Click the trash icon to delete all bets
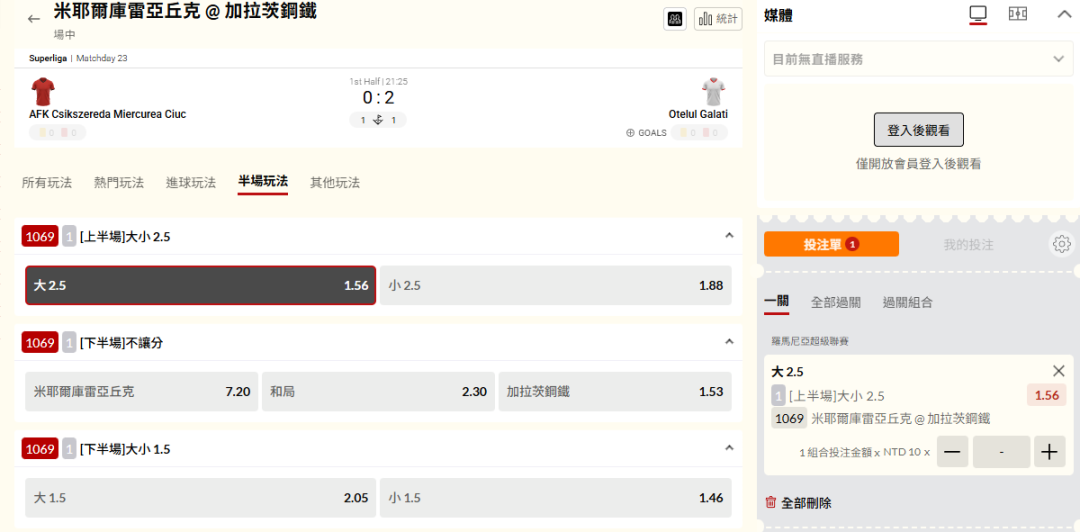The width and height of the screenshot is (1080, 532). tap(770, 502)
